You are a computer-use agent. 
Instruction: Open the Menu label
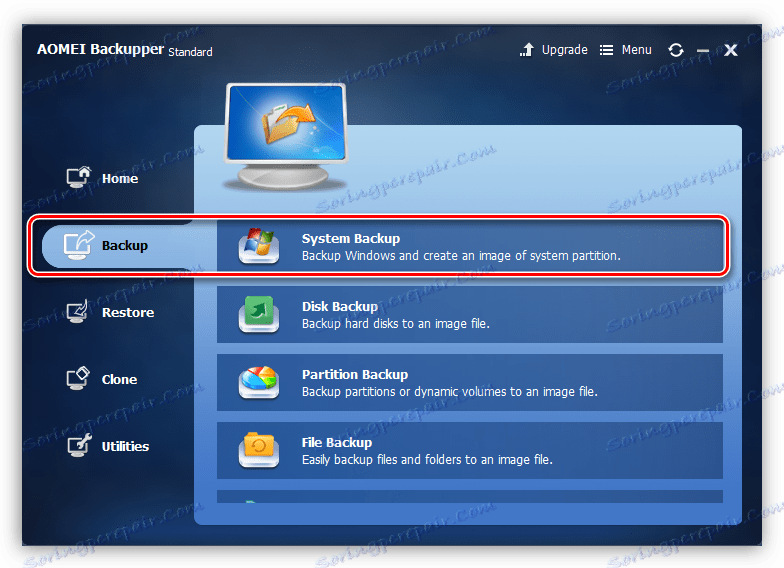636,50
